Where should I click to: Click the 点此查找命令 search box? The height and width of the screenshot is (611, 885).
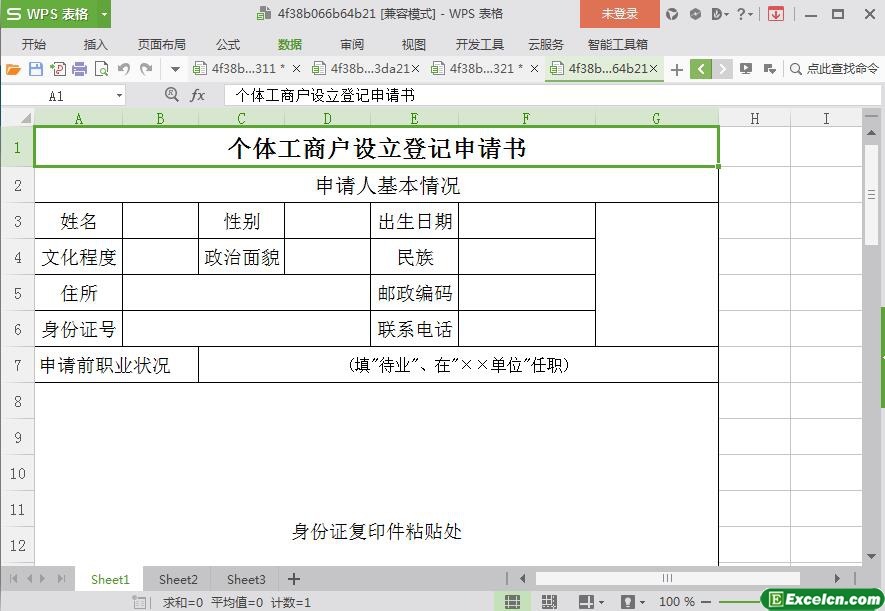coord(835,69)
